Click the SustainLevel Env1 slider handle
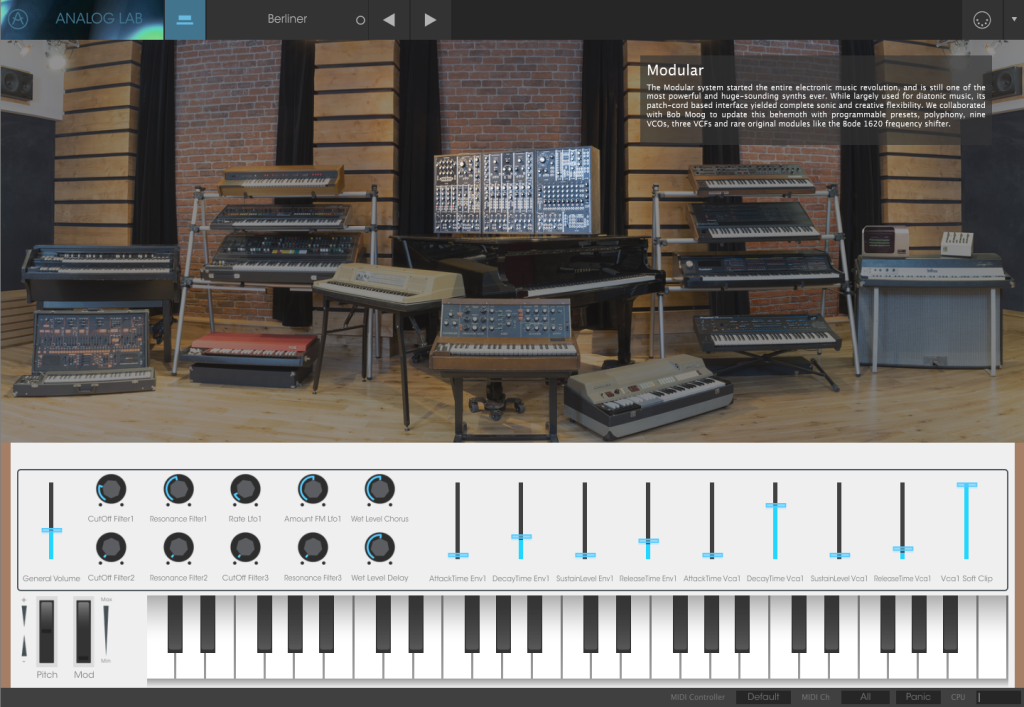Viewport: 1024px width, 707px height. [x=585, y=555]
